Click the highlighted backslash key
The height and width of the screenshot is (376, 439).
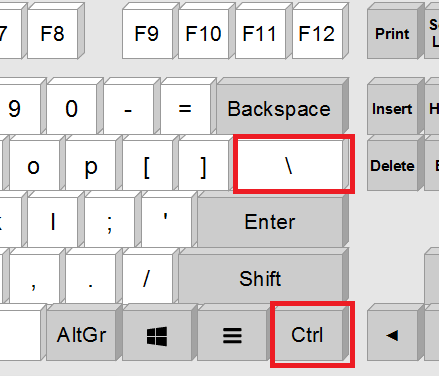[294, 164]
